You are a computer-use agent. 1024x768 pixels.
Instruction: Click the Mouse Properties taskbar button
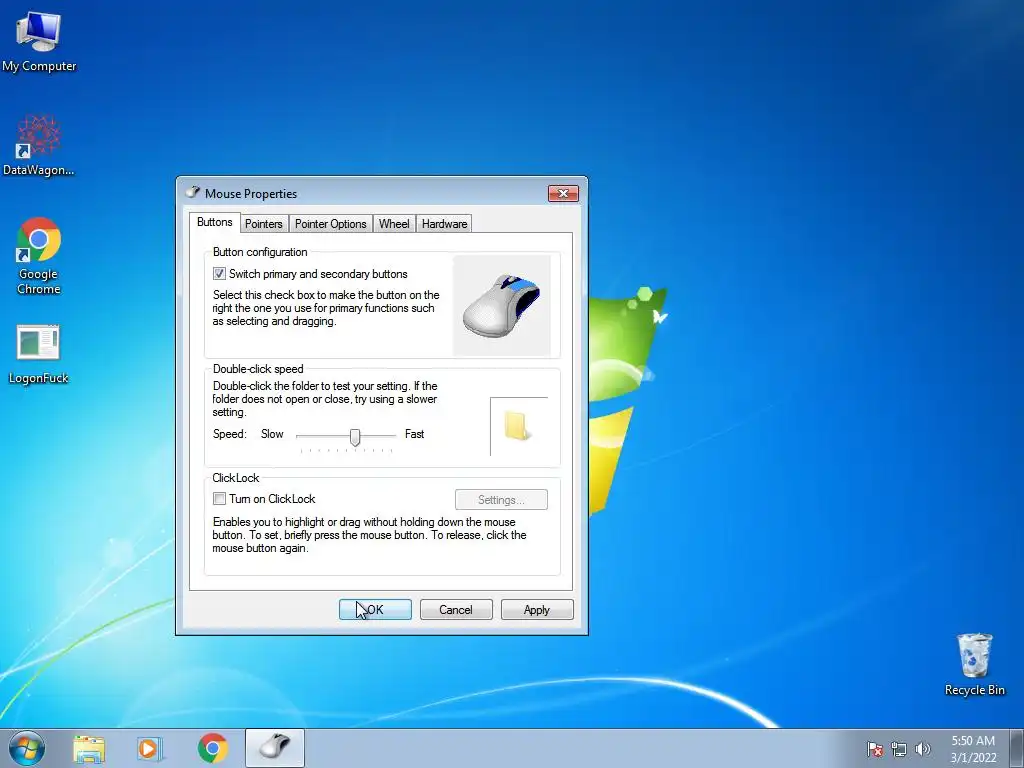[x=274, y=748]
